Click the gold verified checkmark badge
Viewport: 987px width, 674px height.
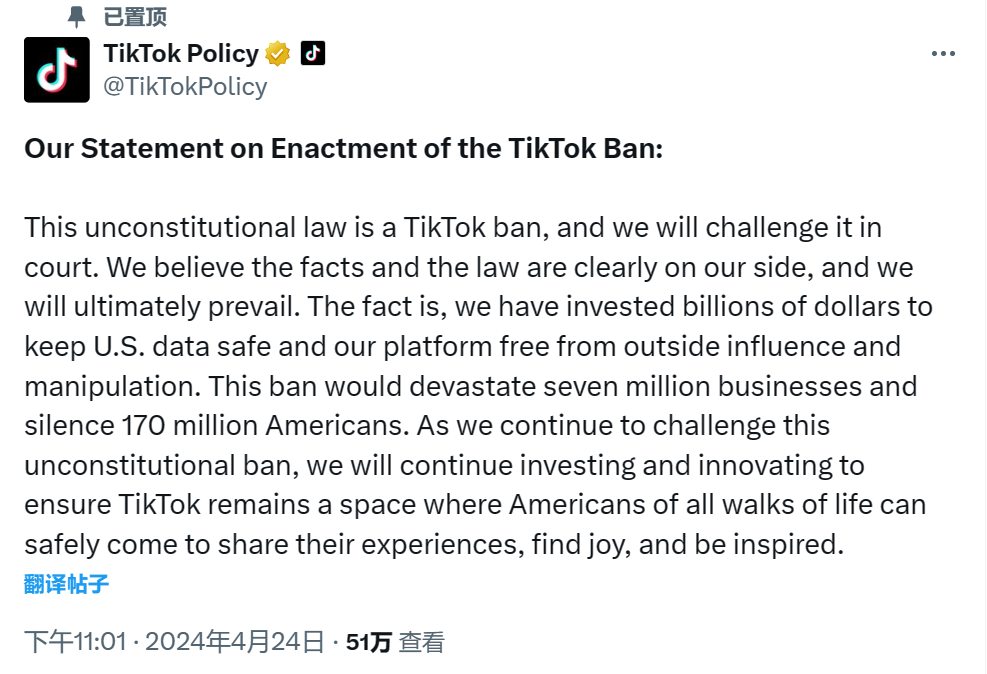pos(278,54)
